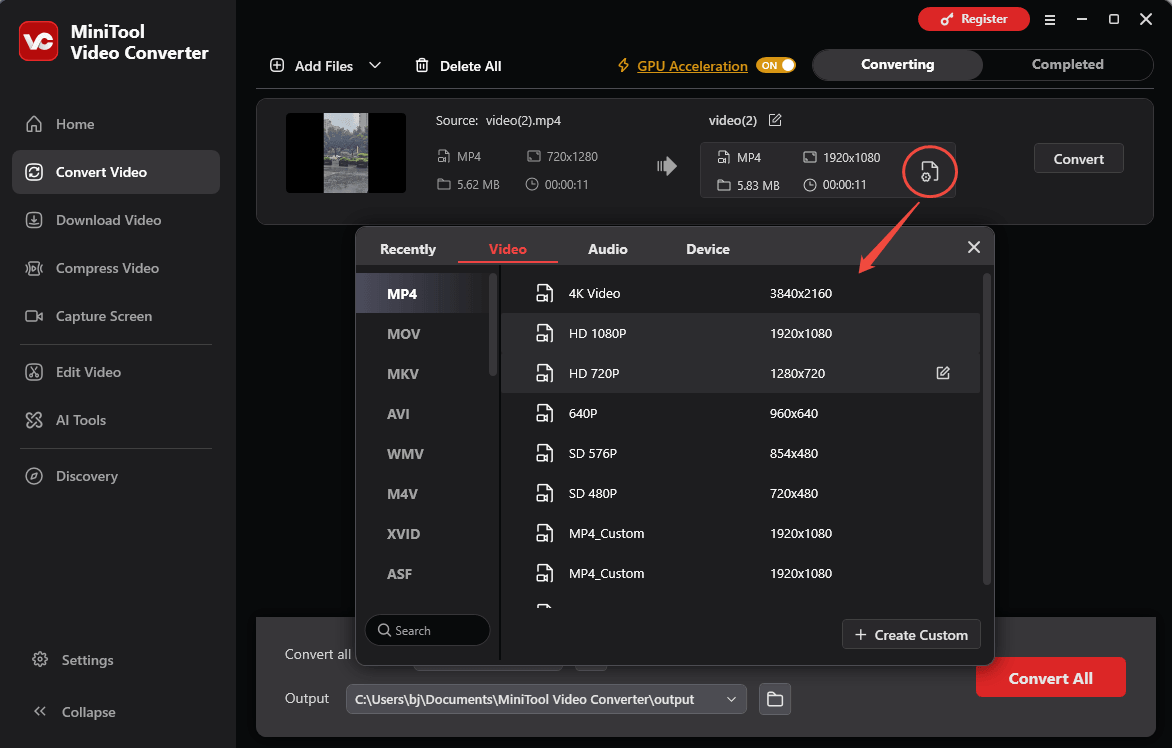Open the output path dropdown
This screenshot has width=1172, height=748.
731,699
